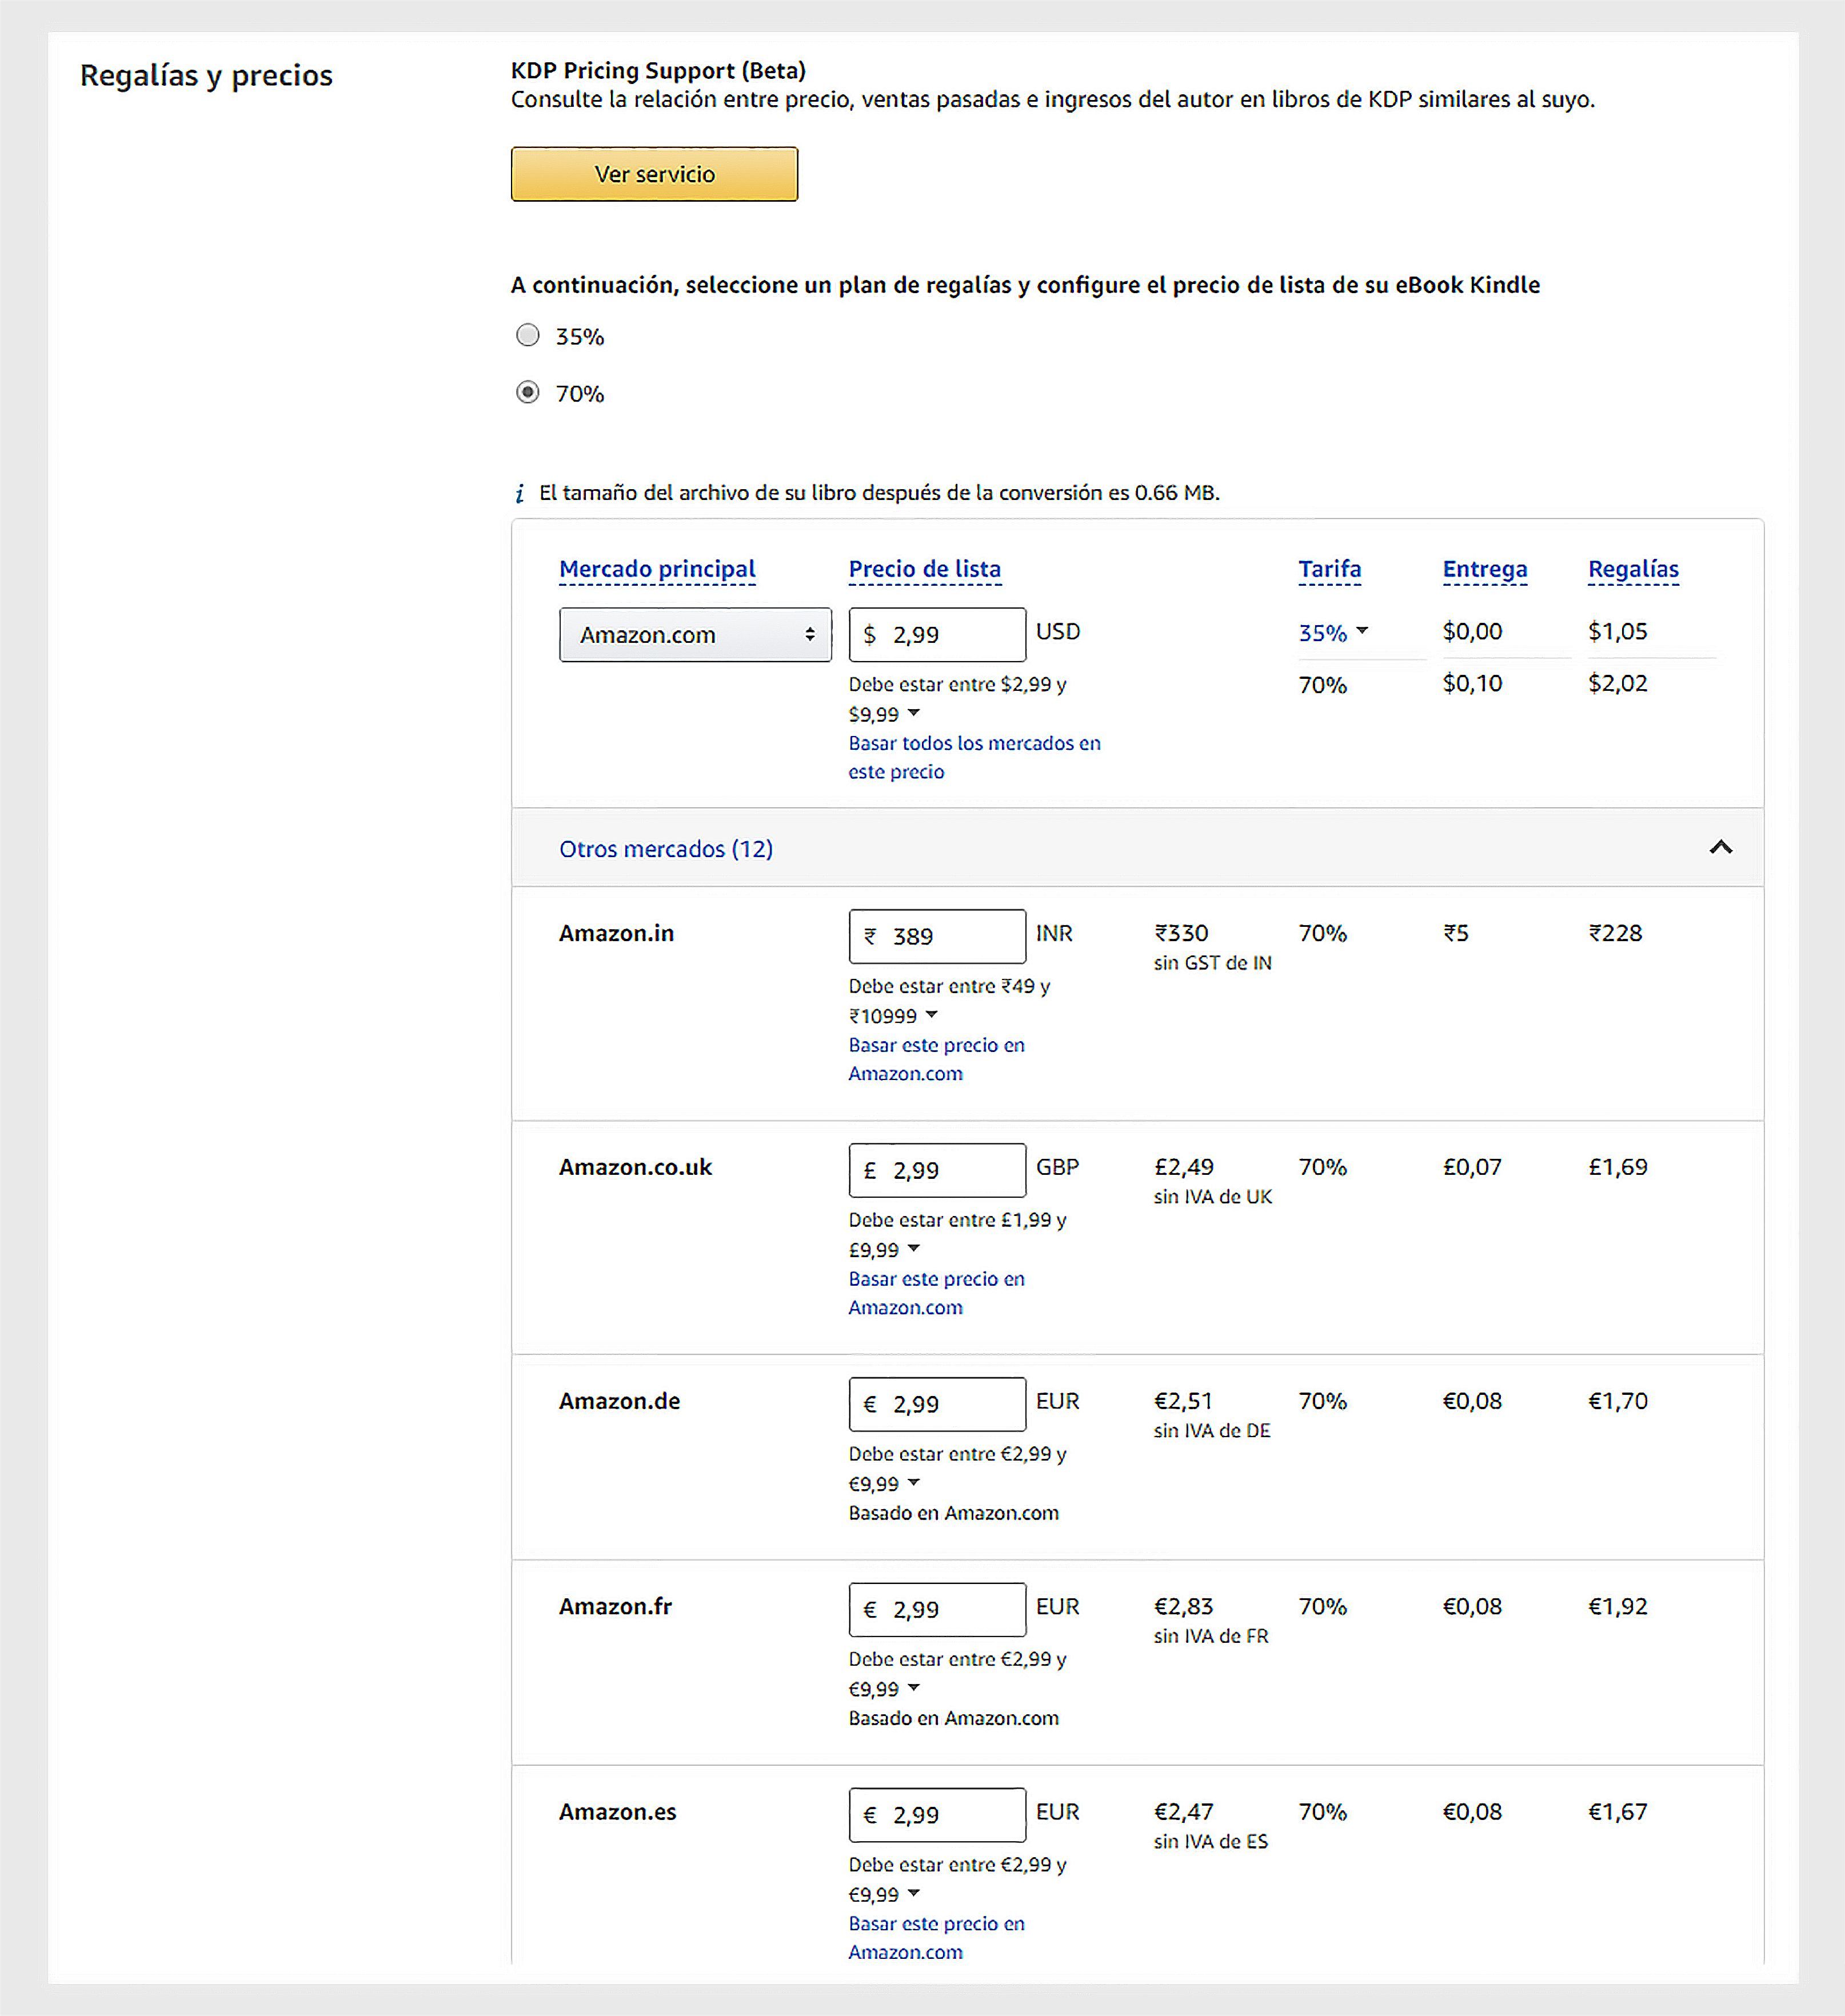Click the £1,69 royalty value

pos(1617,1167)
